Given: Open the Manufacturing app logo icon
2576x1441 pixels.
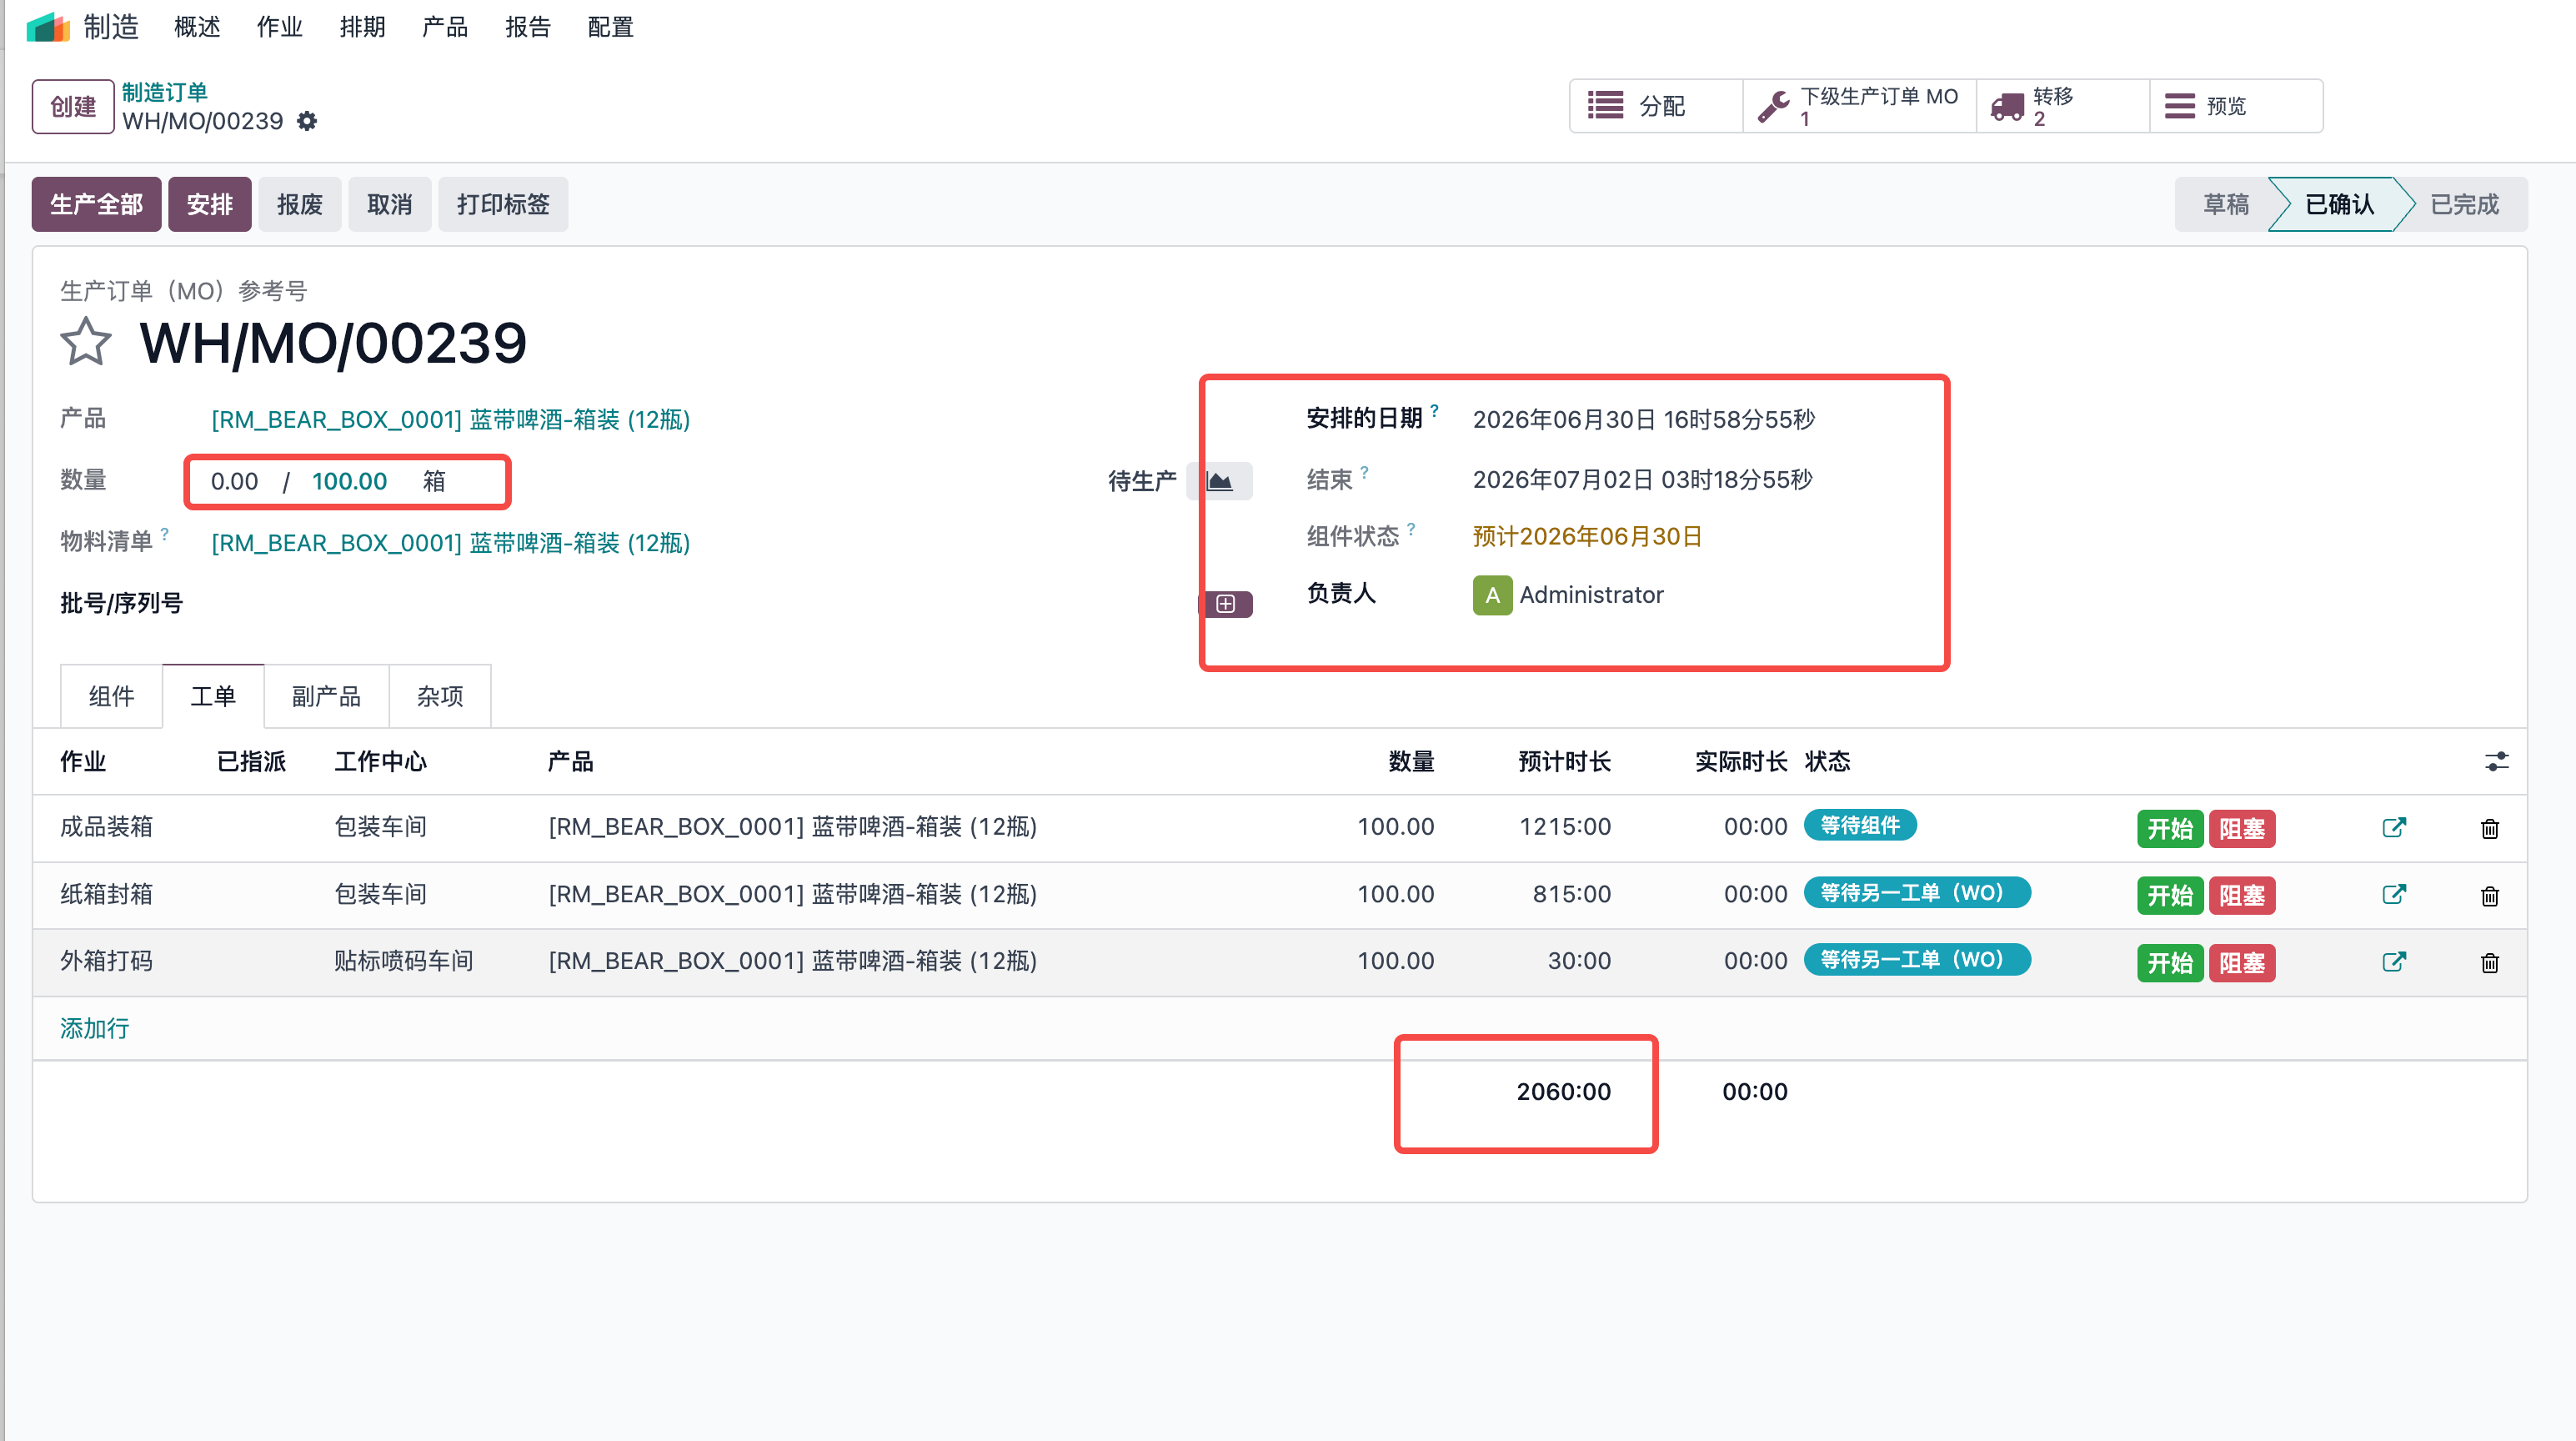Looking at the screenshot, I should 47,27.
